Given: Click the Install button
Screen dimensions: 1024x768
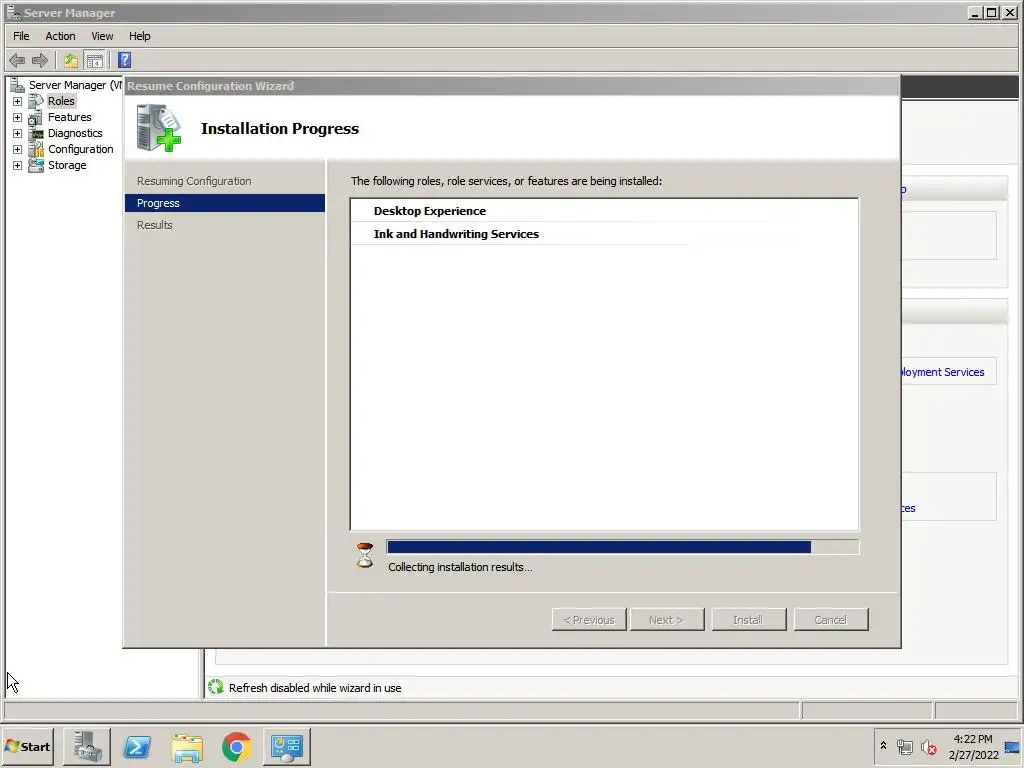Looking at the screenshot, I should (x=748, y=620).
